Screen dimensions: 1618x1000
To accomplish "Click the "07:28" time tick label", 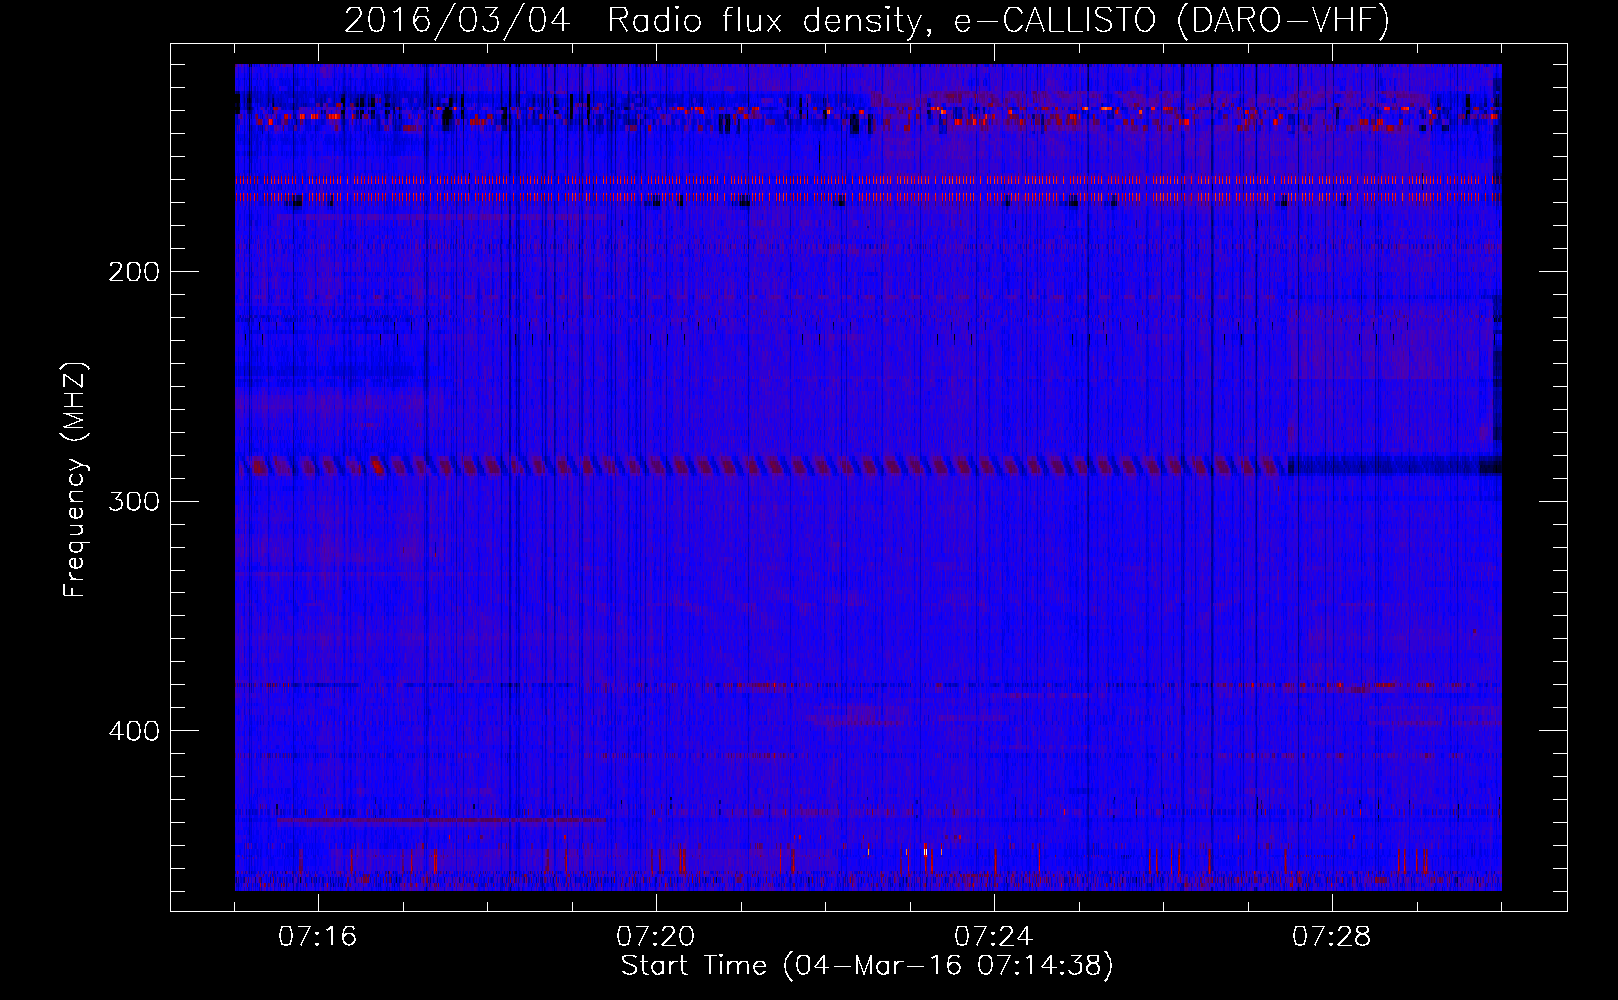I will pyautogui.click(x=1332, y=937).
